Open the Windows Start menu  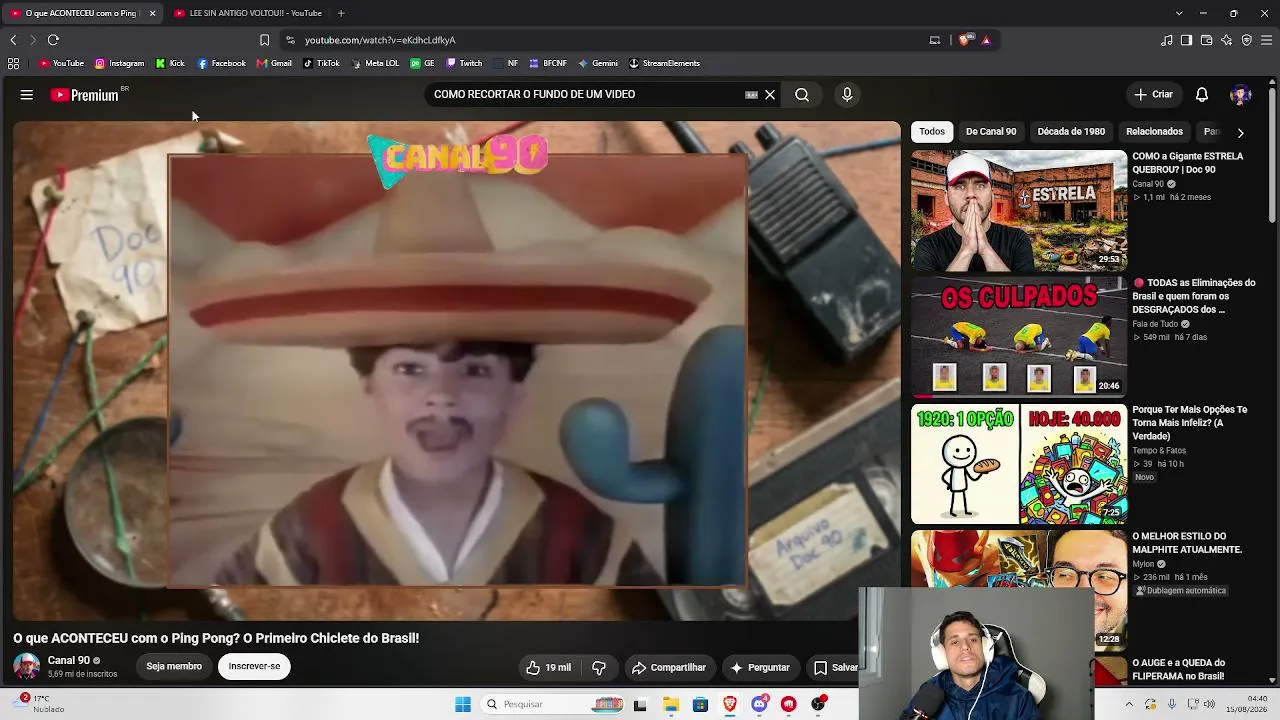(x=463, y=704)
